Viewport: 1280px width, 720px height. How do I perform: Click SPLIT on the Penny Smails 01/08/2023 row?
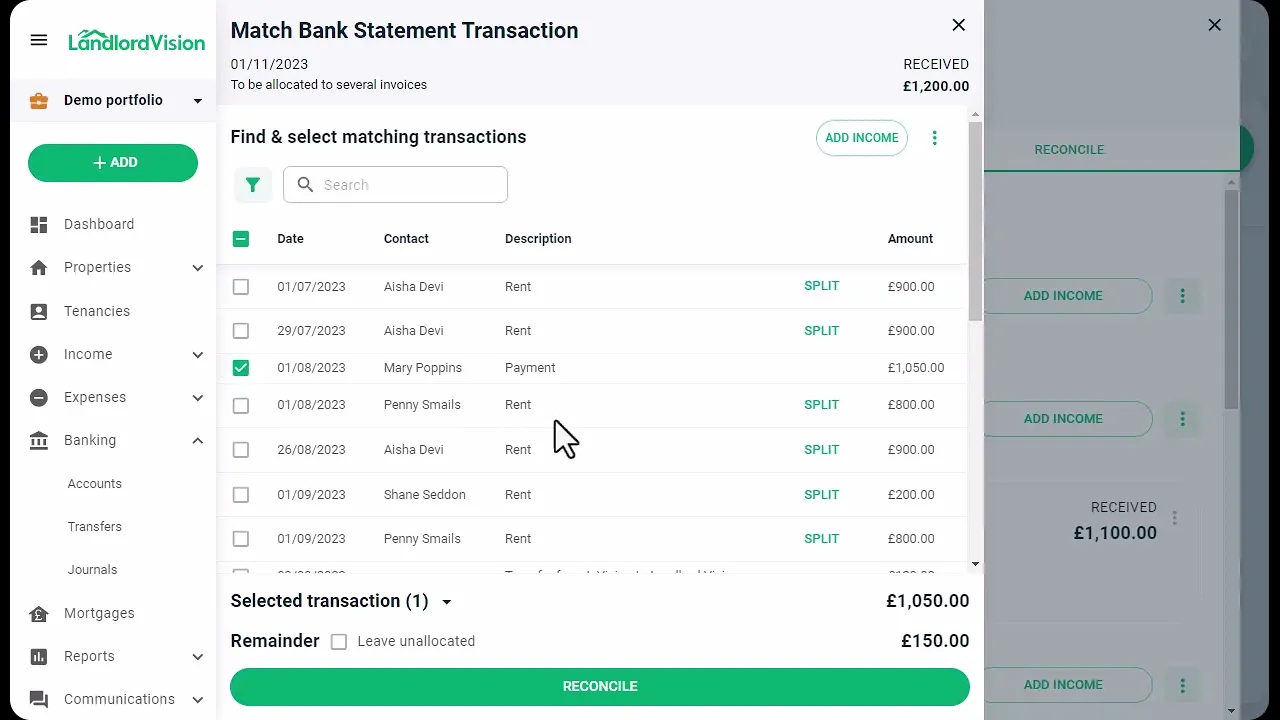click(822, 405)
